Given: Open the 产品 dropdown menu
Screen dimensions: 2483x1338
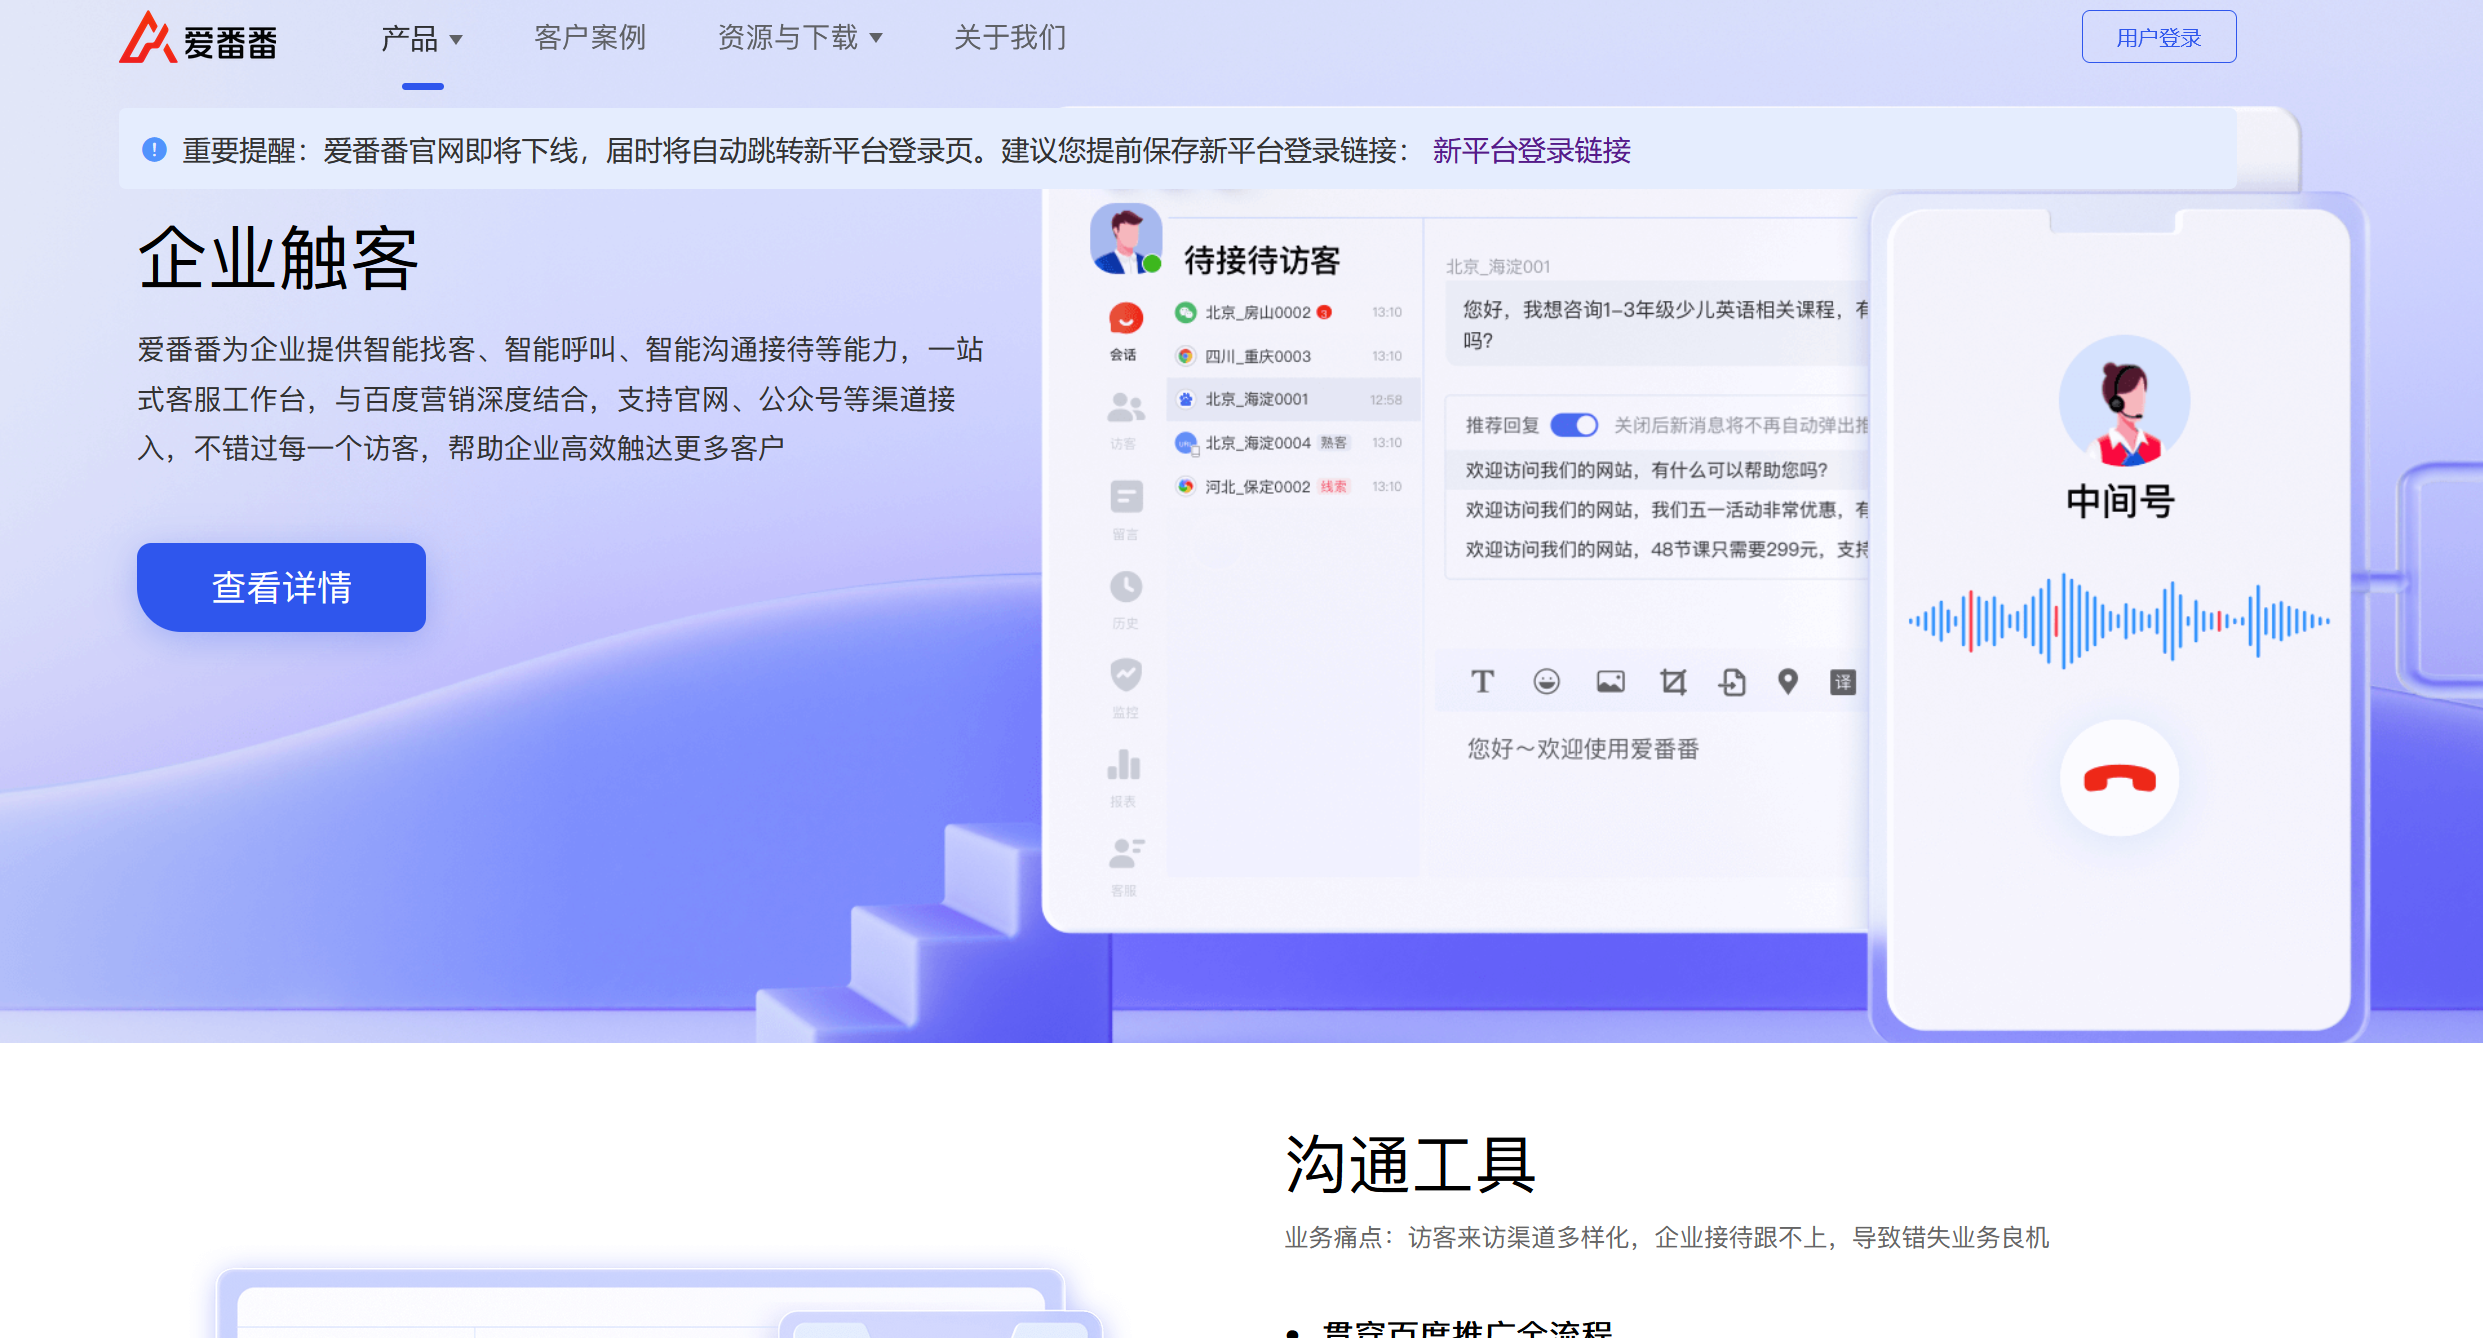Looking at the screenshot, I should 421,39.
